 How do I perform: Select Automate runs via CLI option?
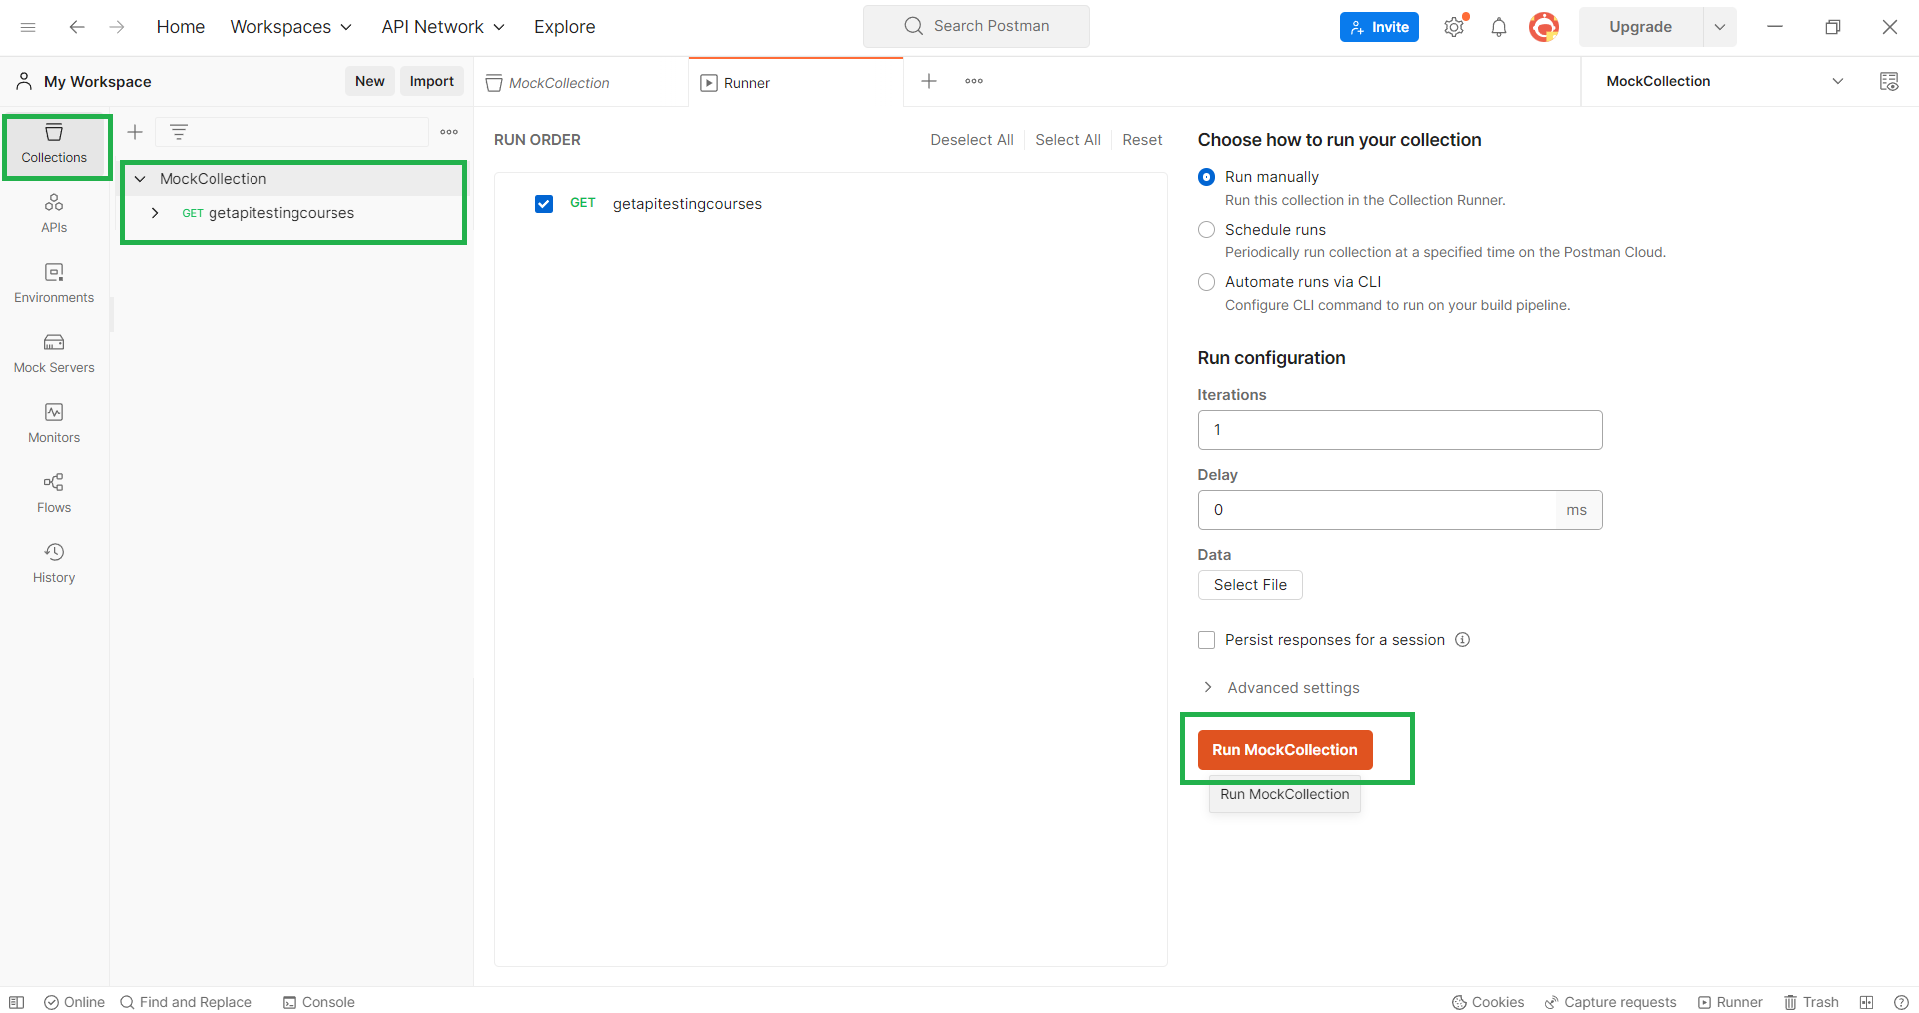click(x=1206, y=282)
